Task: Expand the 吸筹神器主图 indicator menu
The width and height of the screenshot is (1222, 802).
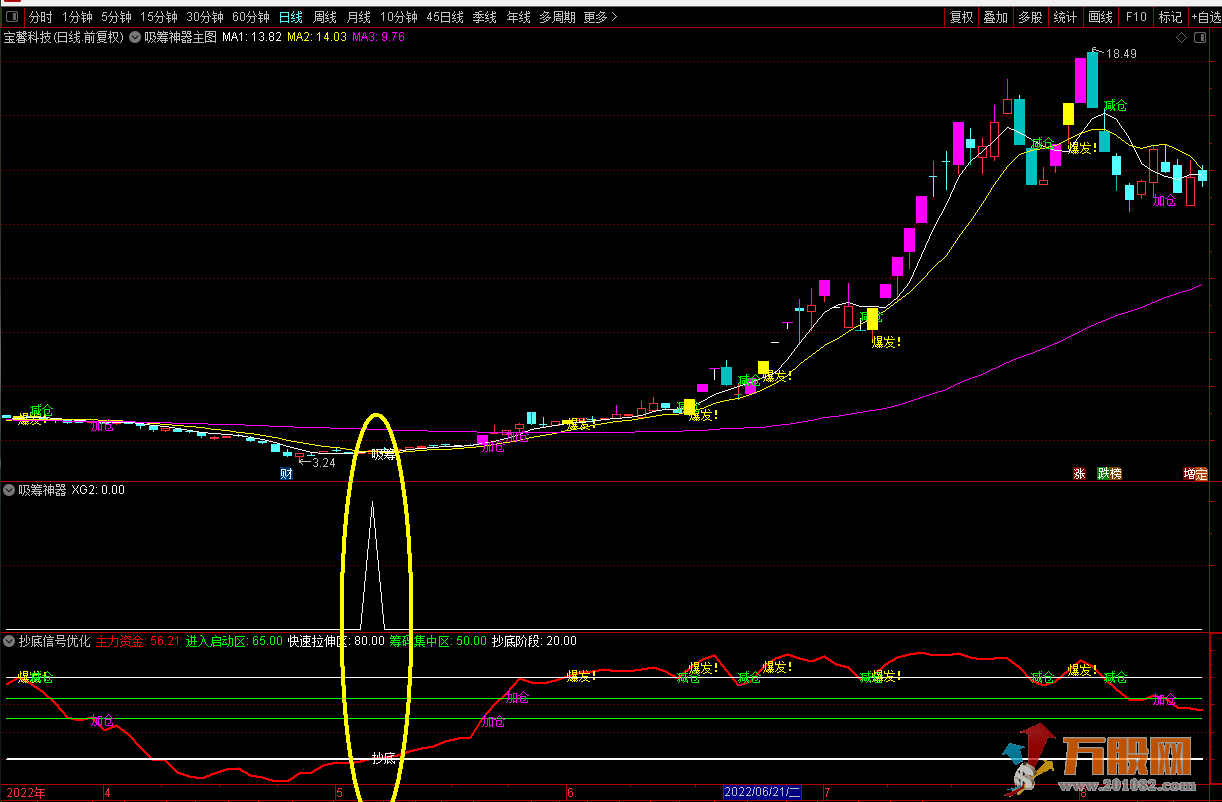Action: (x=136, y=38)
